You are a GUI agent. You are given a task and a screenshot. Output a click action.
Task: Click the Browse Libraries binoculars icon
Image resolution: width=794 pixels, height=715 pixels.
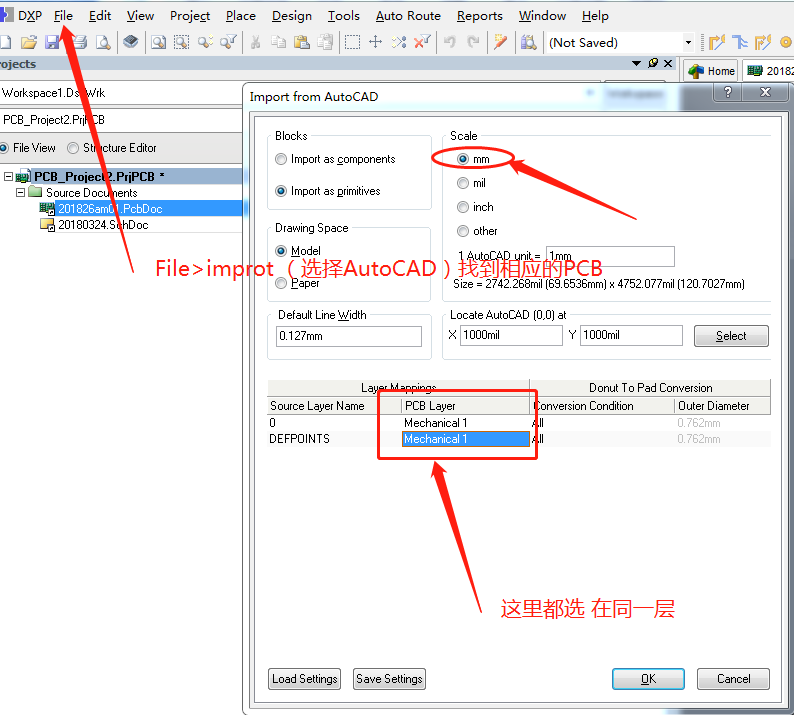528,42
